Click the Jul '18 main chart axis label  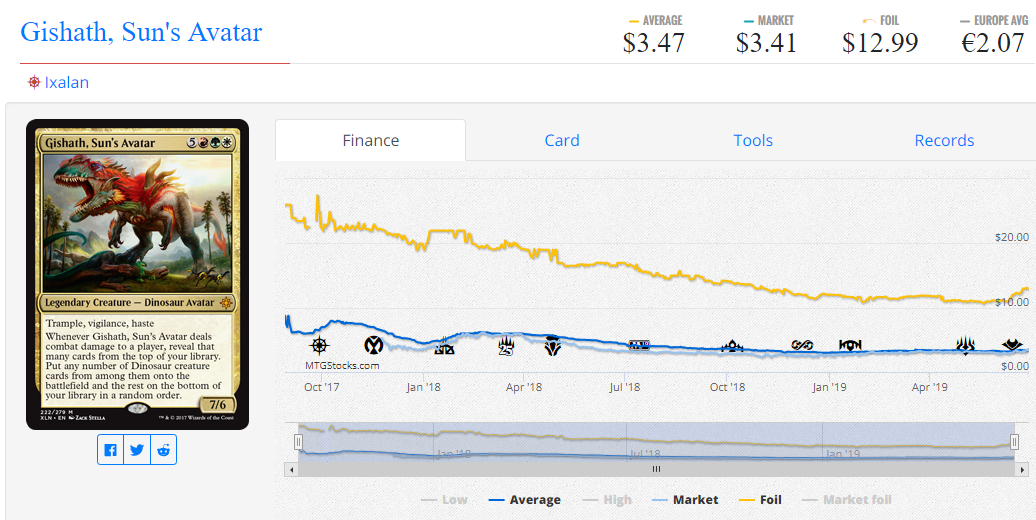tap(624, 387)
